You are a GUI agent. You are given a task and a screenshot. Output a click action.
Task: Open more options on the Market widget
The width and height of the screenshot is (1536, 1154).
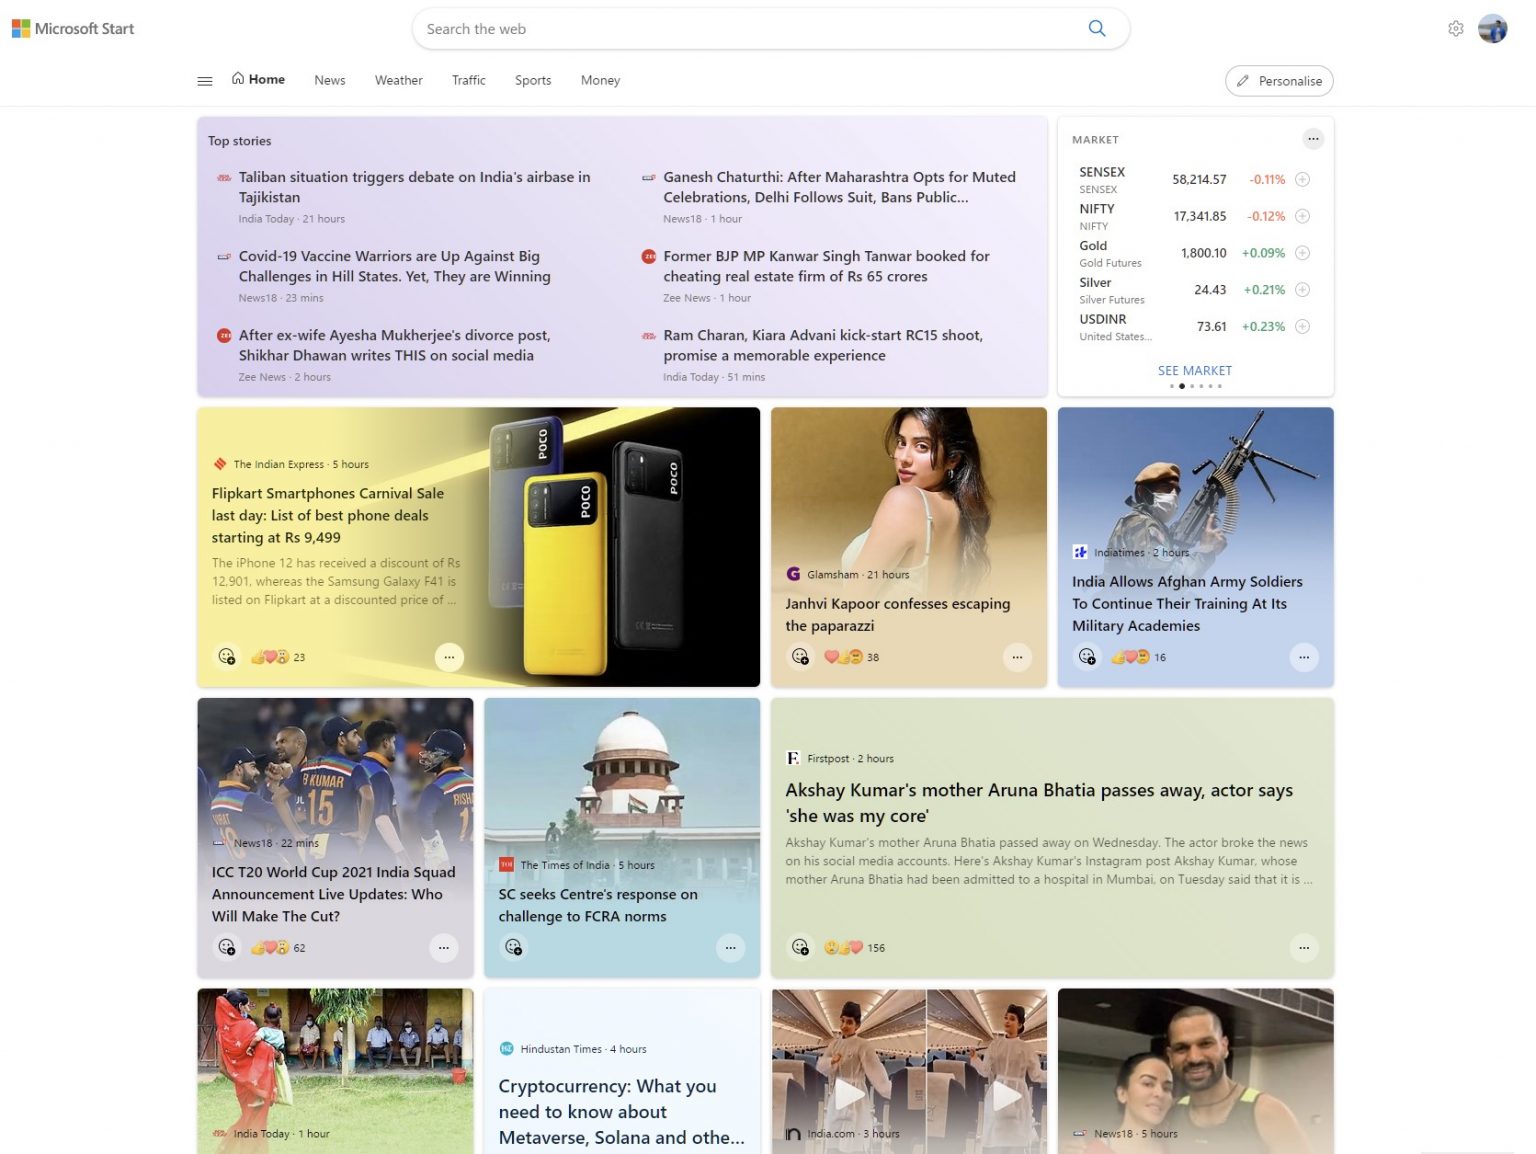pyautogui.click(x=1314, y=138)
